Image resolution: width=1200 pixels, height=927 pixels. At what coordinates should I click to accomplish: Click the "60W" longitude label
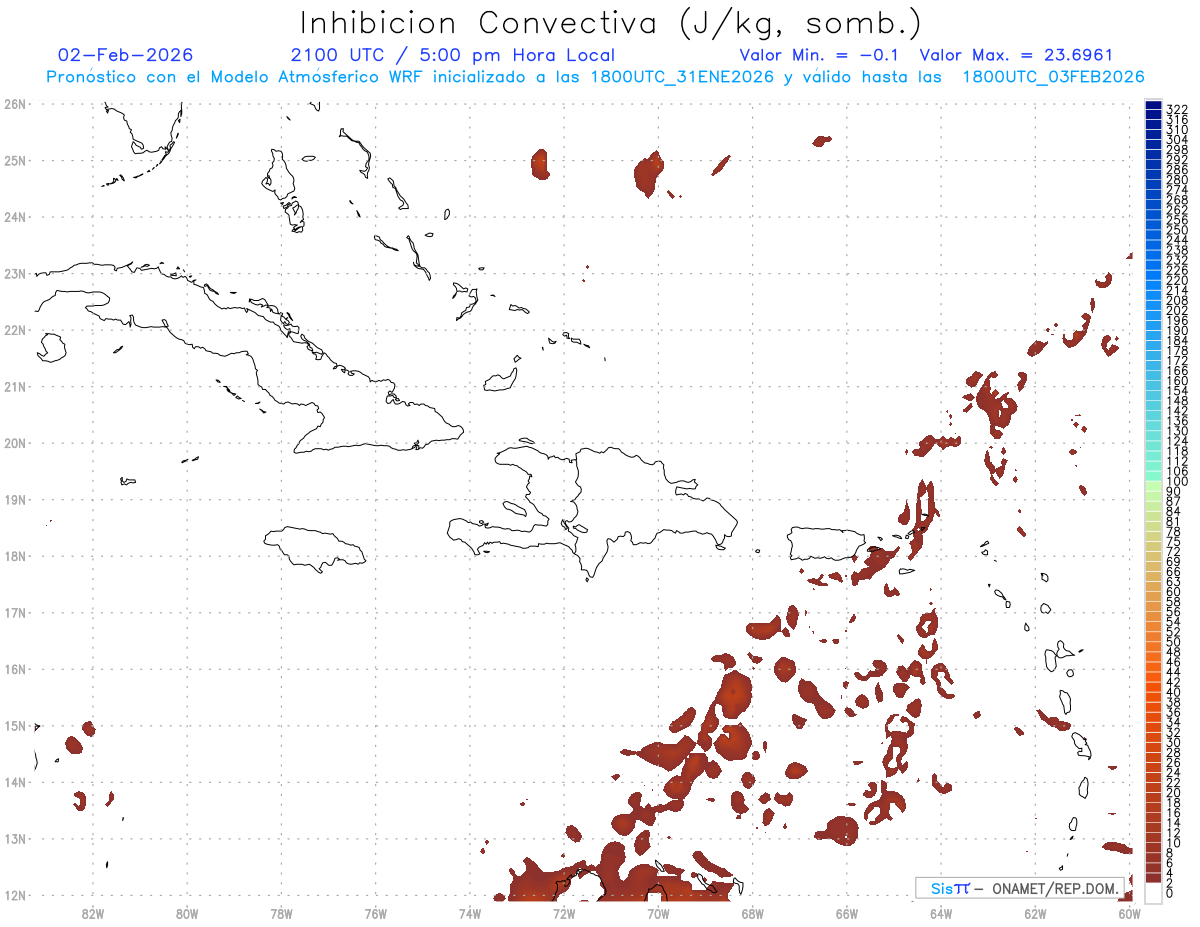click(x=1129, y=912)
